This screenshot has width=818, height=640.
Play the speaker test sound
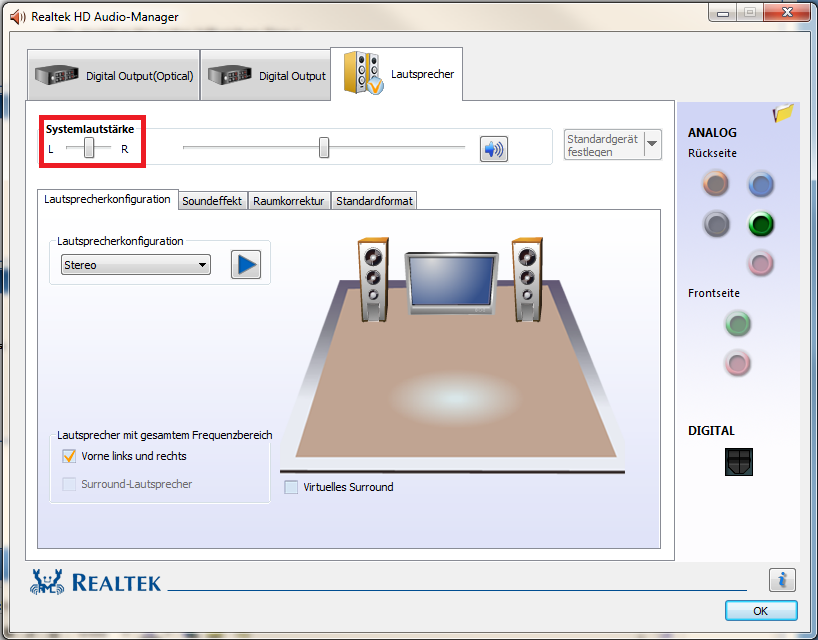pos(246,264)
